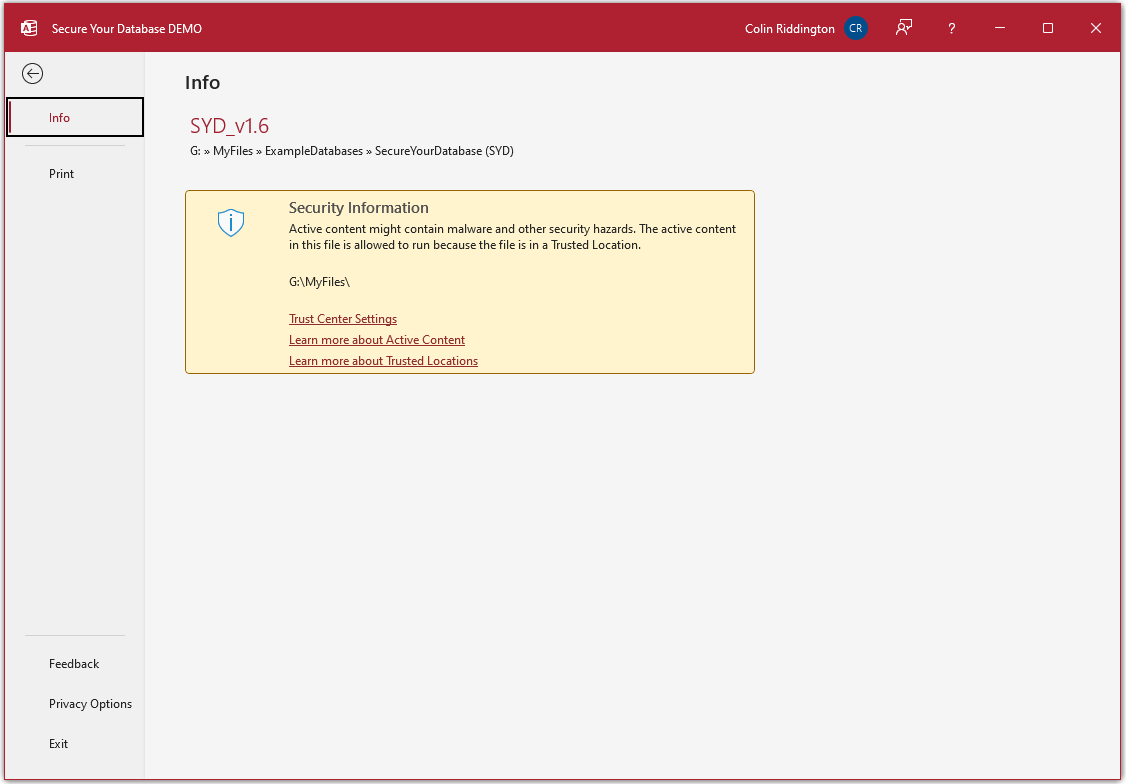Follow Learn more about Trusted Locations link
The height and width of the screenshot is (784, 1126).
(x=383, y=360)
